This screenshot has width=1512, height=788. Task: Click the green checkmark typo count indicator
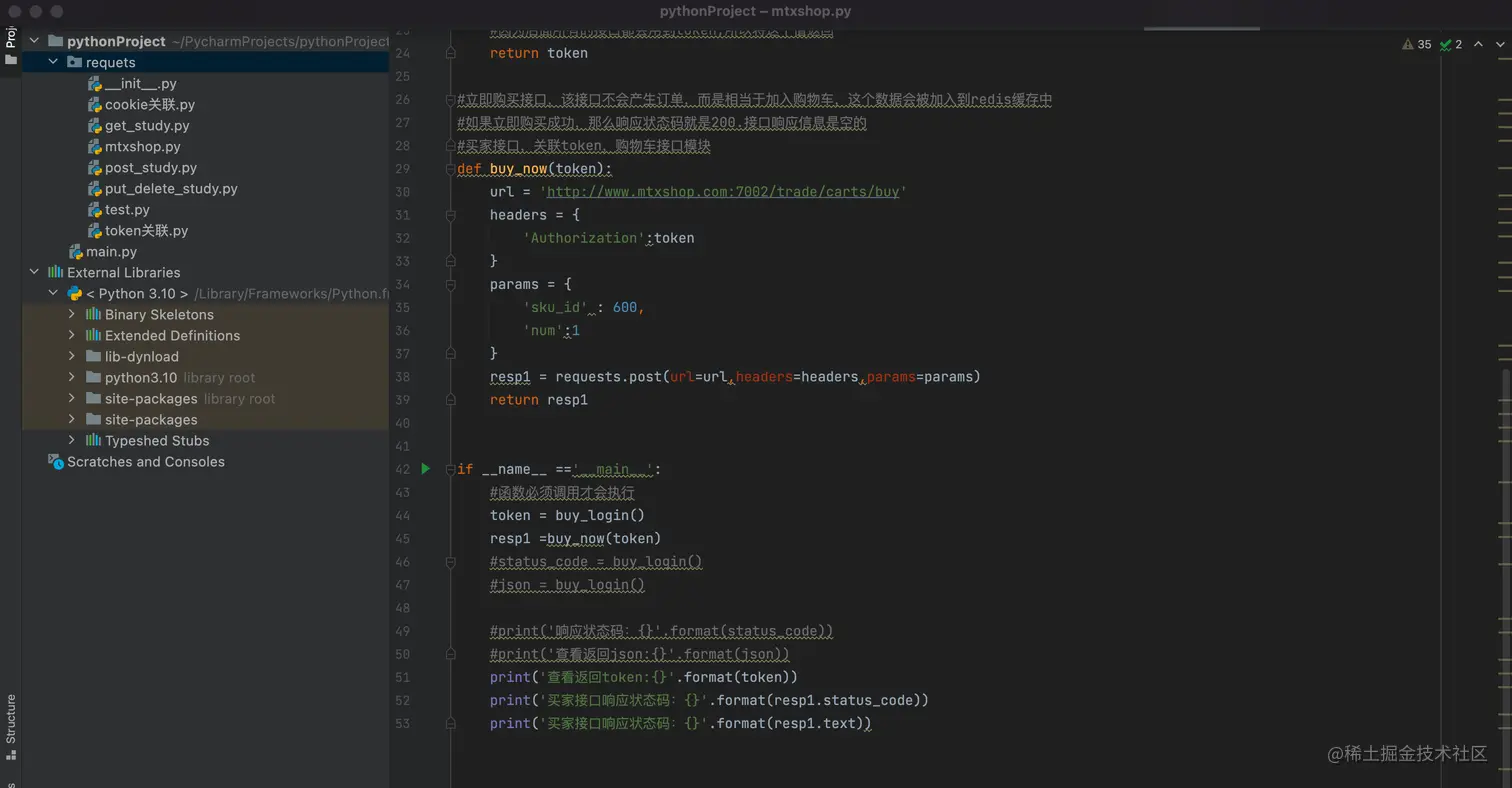pyautogui.click(x=1451, y=45)
